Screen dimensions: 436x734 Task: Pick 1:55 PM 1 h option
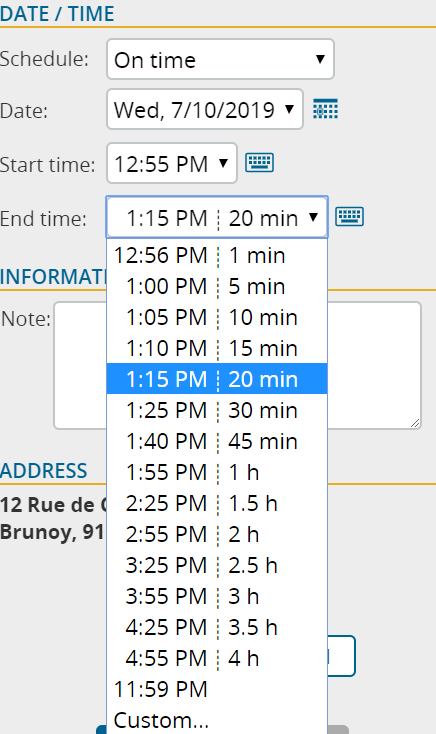point(217,472)
